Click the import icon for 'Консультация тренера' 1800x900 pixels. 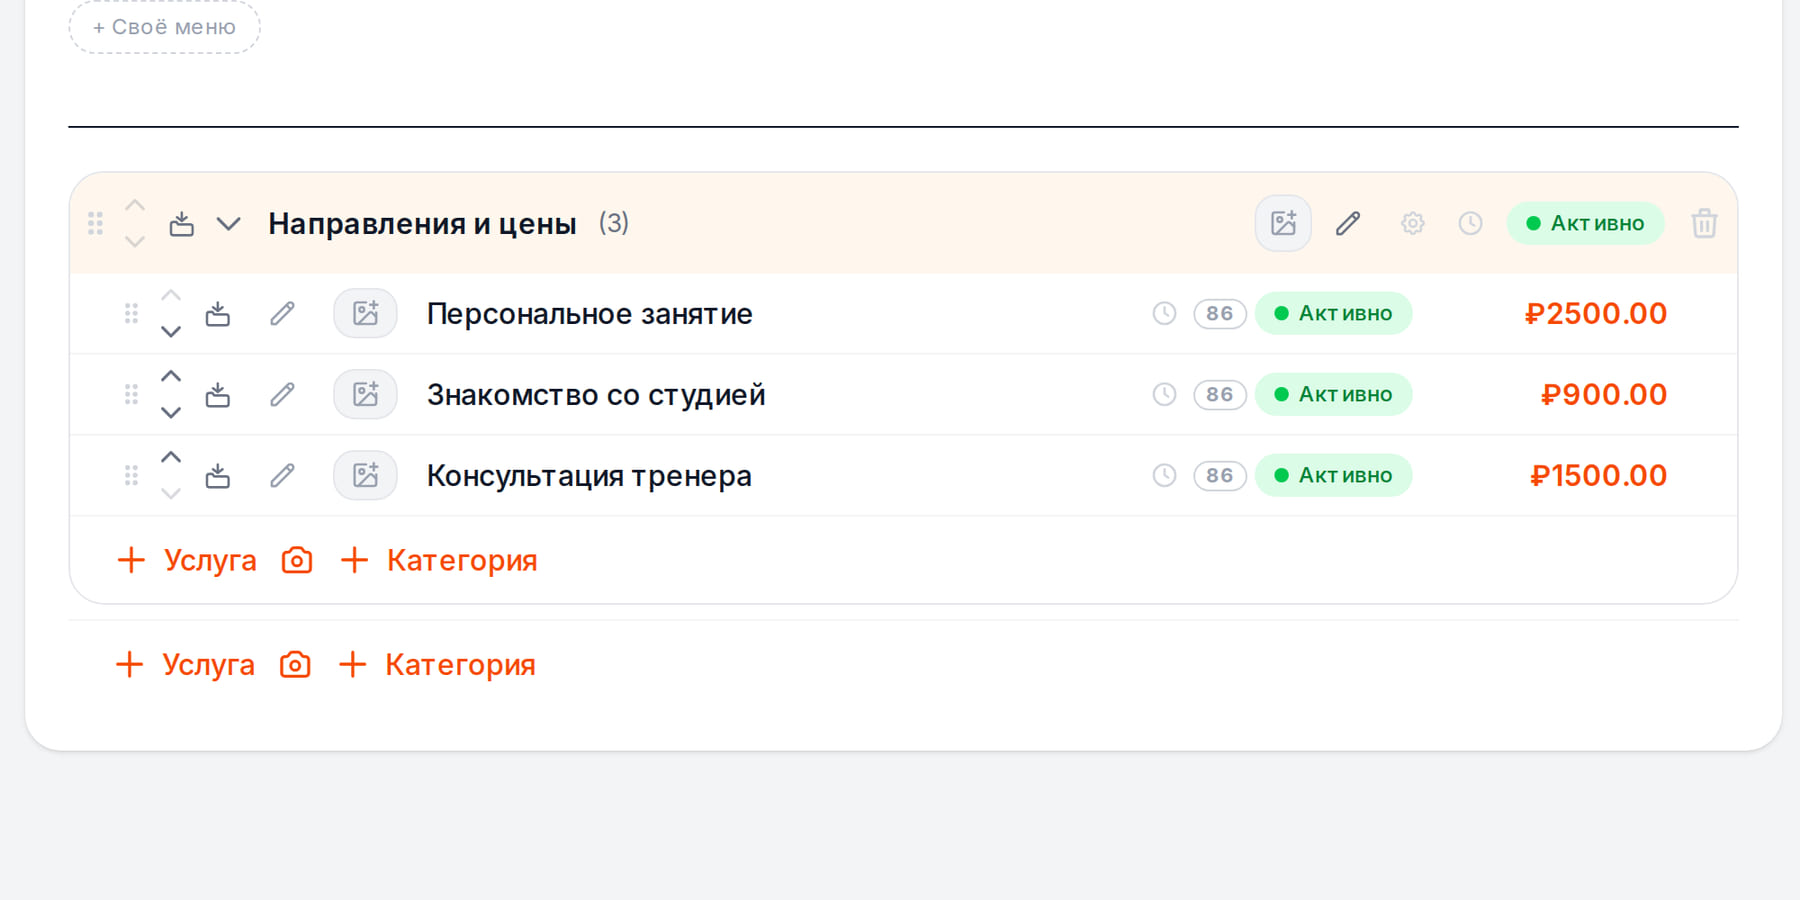click(217, 476)
